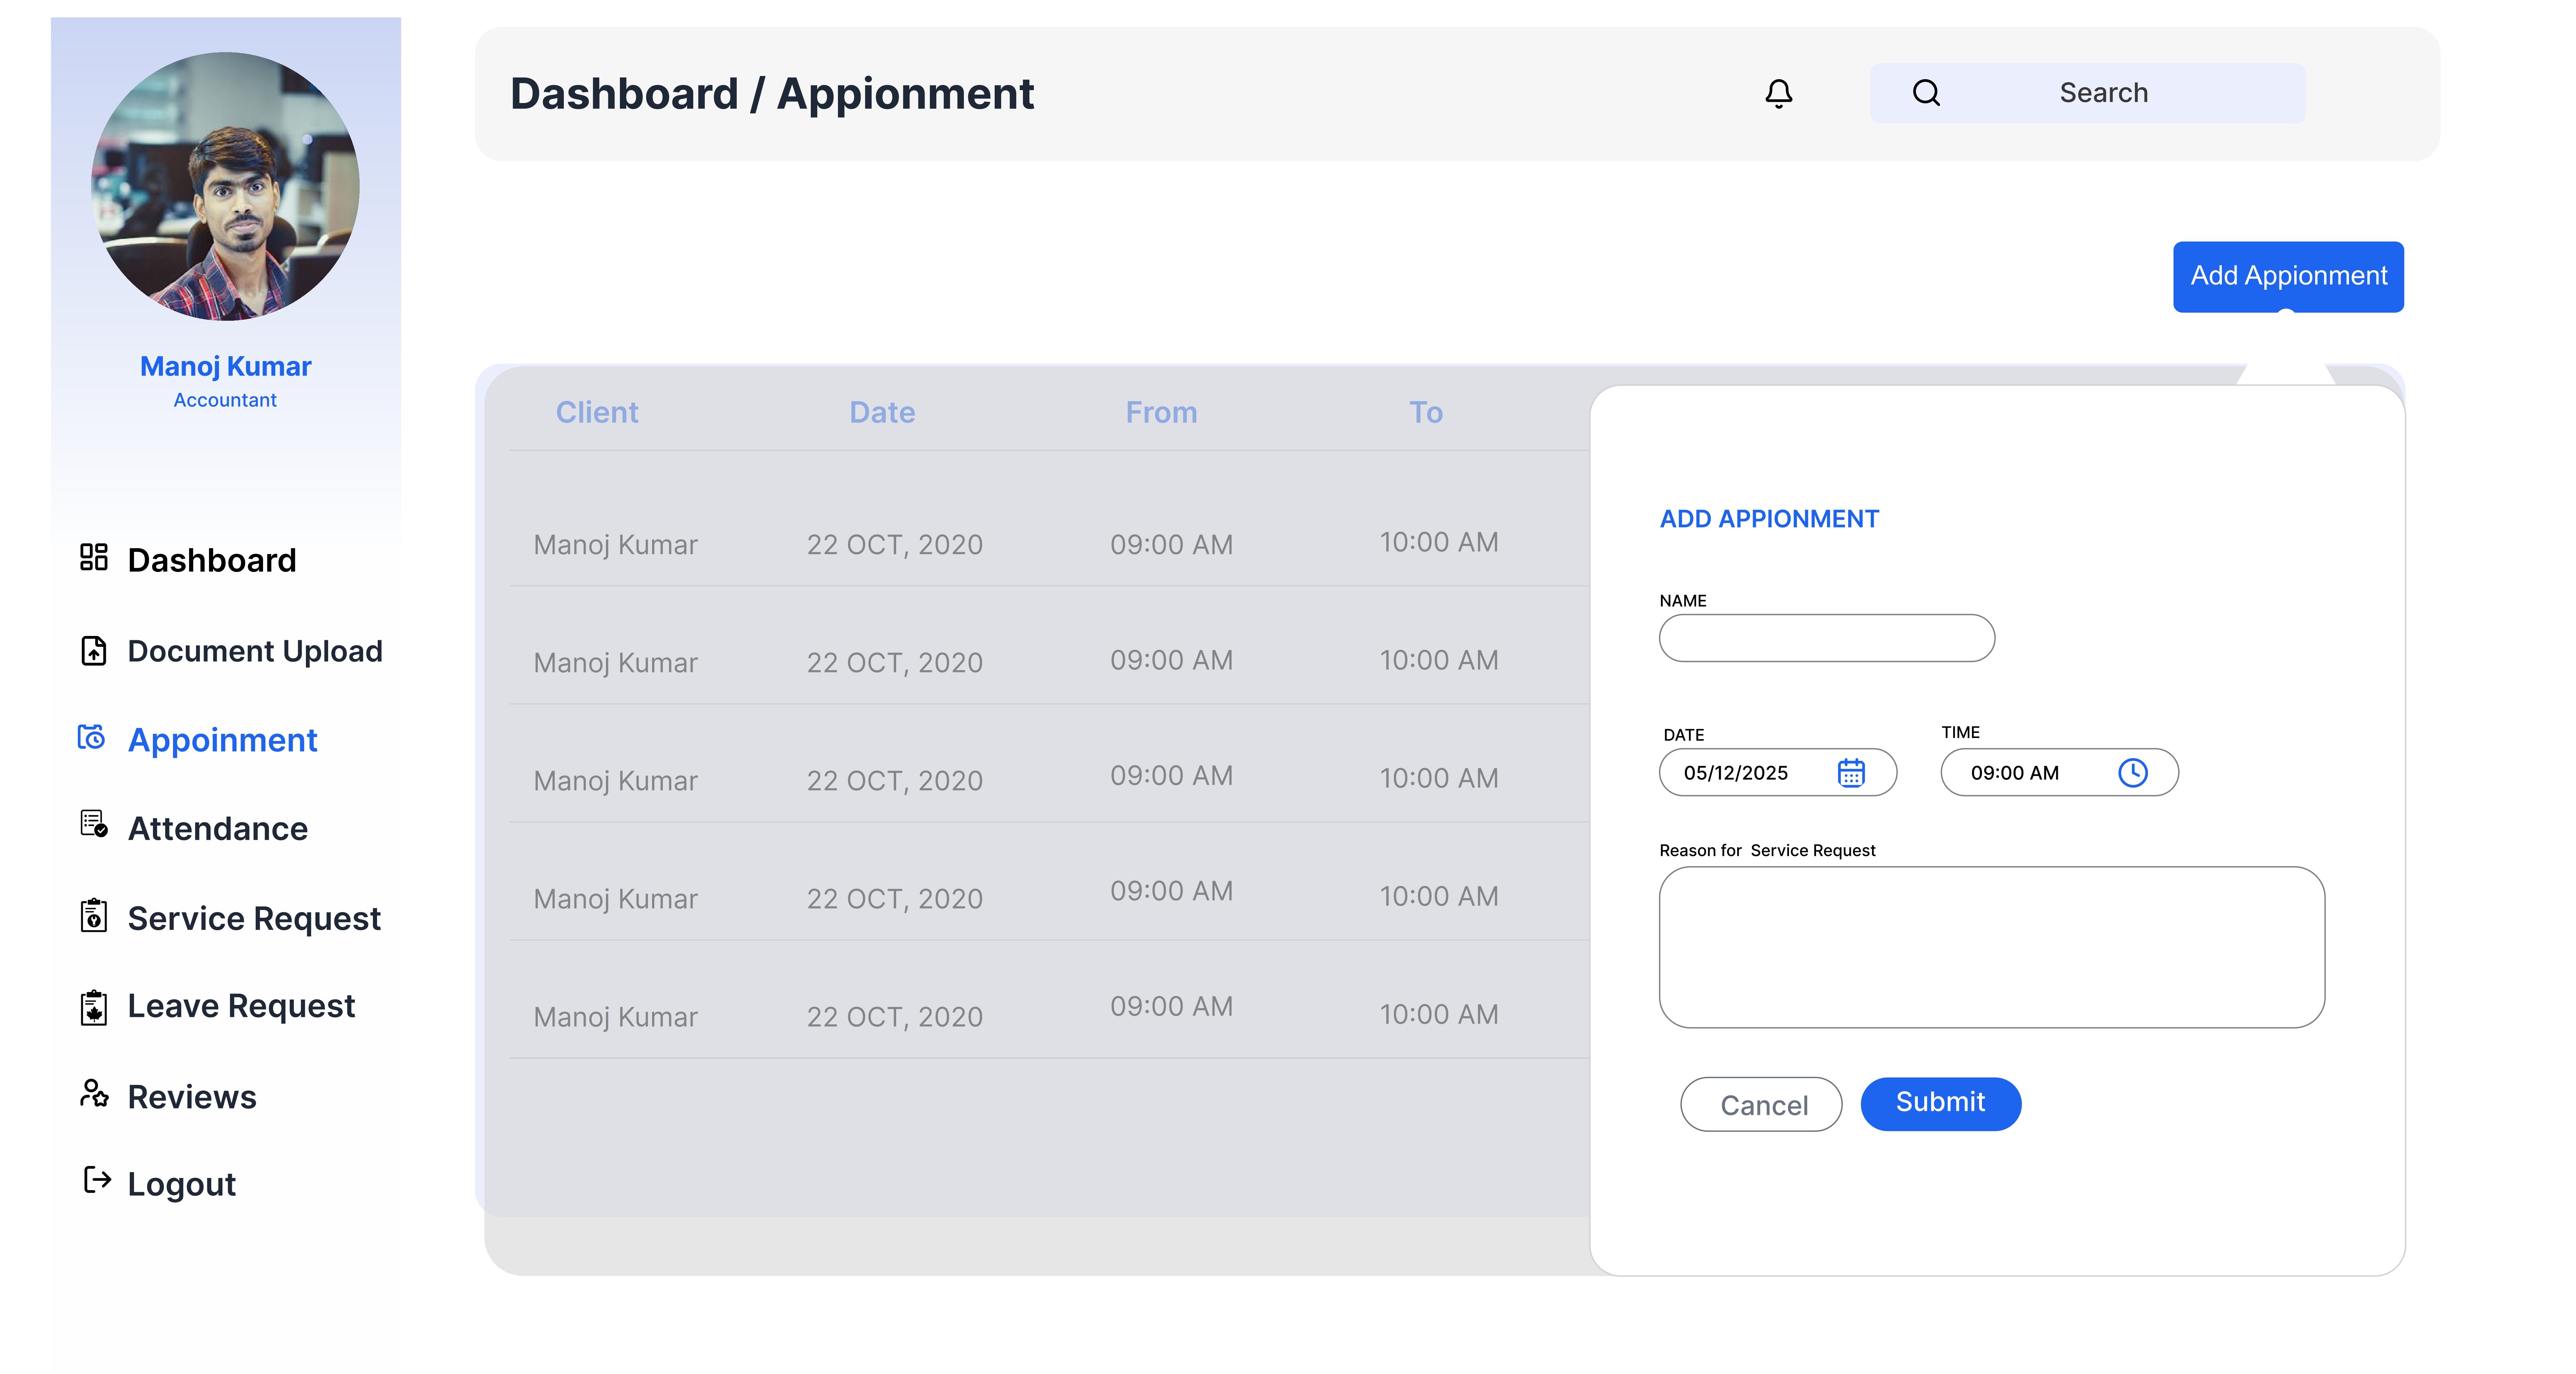Open the date picker calendar icon
The width and height of the screenshot is (2576, 1374).
1851,773
